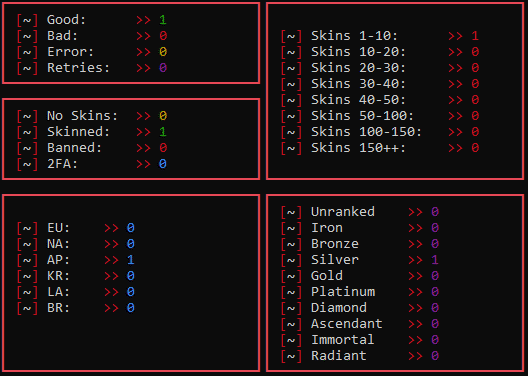Click the blue value beside EU
This screenshot has width=528, height=376.
coord(131,228)
